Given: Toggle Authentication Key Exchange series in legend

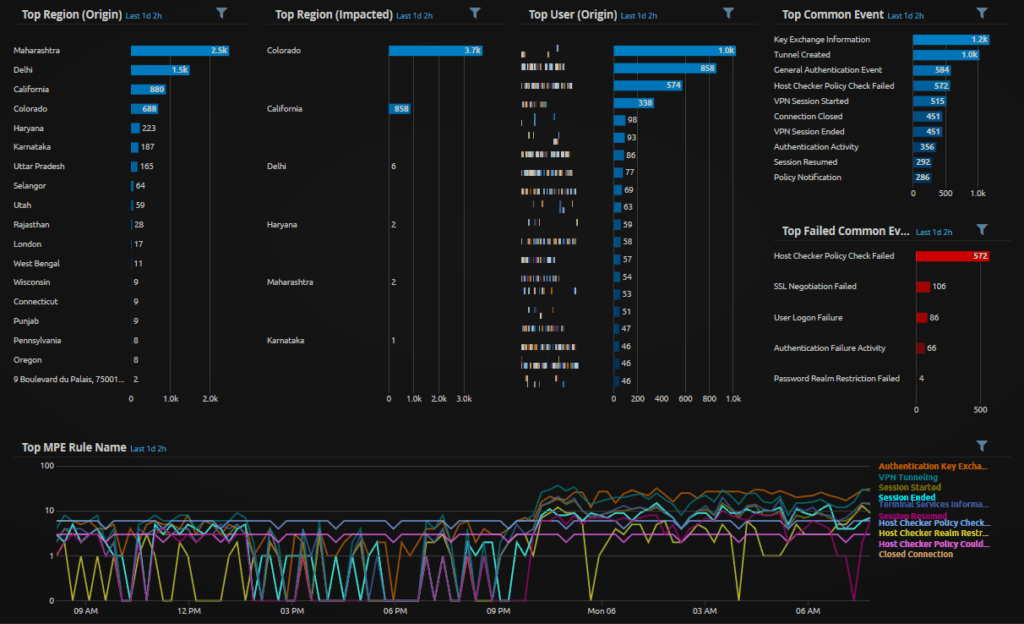Looking at the screenshot, I should [x=932, y=466].
